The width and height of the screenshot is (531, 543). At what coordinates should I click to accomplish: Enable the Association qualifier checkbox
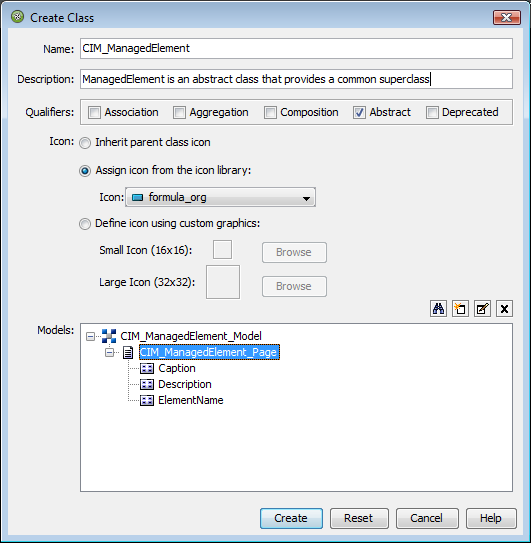pyautogui.click(x=94, y=113)
